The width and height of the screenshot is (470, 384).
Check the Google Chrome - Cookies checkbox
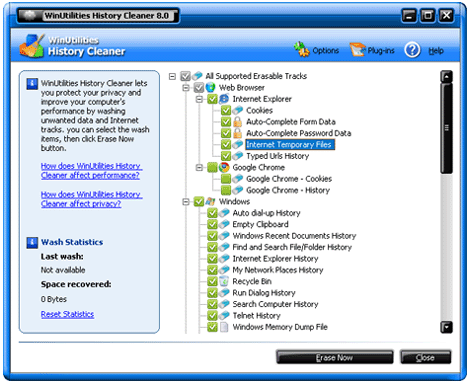[x=226, y=179]
